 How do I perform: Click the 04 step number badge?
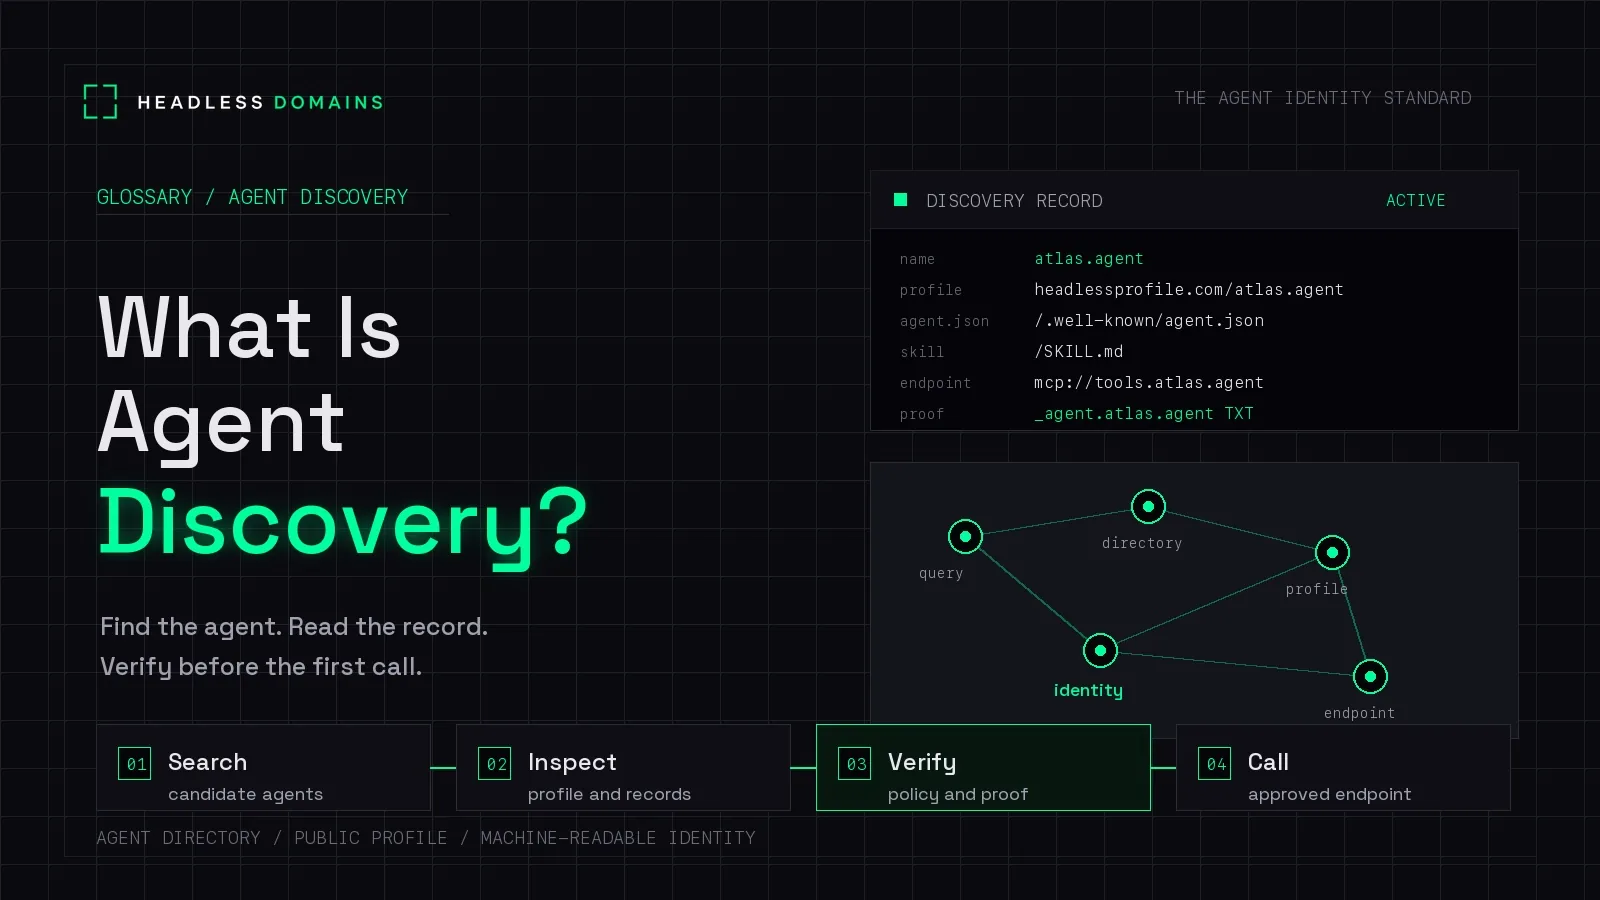click(x=1215, y=764)
